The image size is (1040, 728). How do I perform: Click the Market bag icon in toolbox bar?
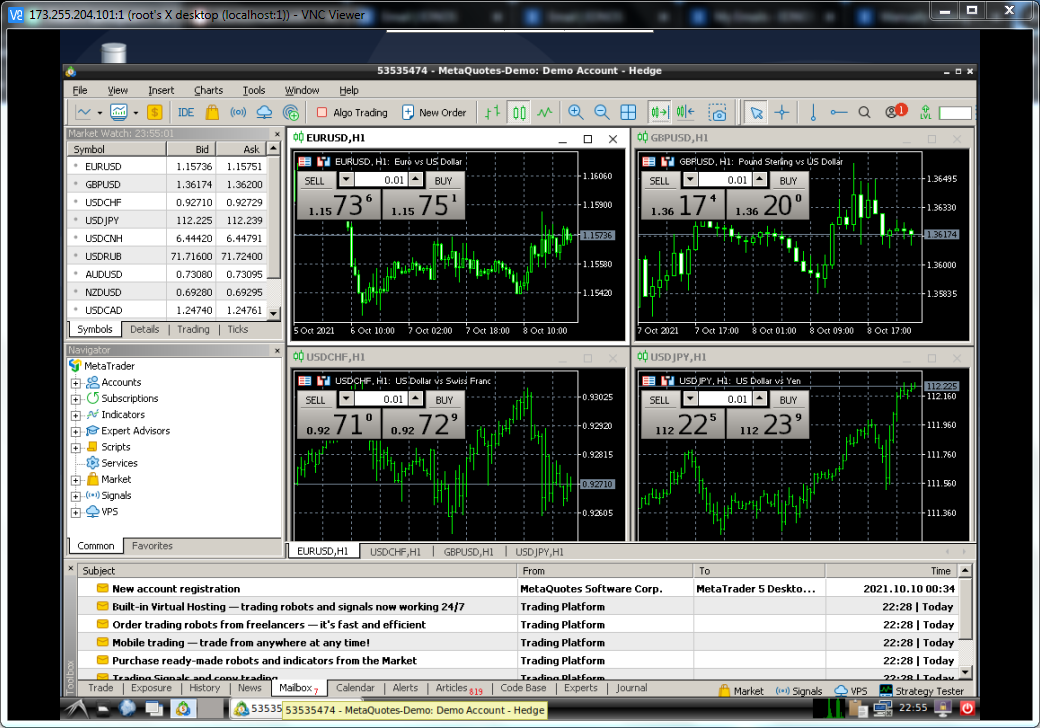coord(724,690)
